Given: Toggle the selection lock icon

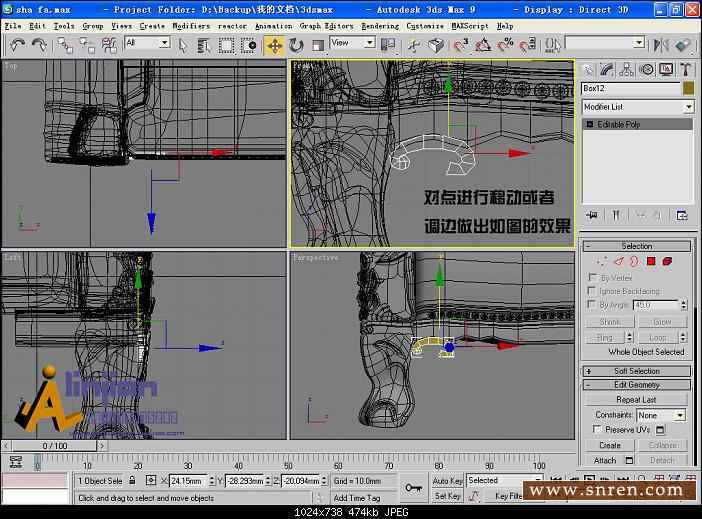Looking at the screenshot, I should pos(132,480).
